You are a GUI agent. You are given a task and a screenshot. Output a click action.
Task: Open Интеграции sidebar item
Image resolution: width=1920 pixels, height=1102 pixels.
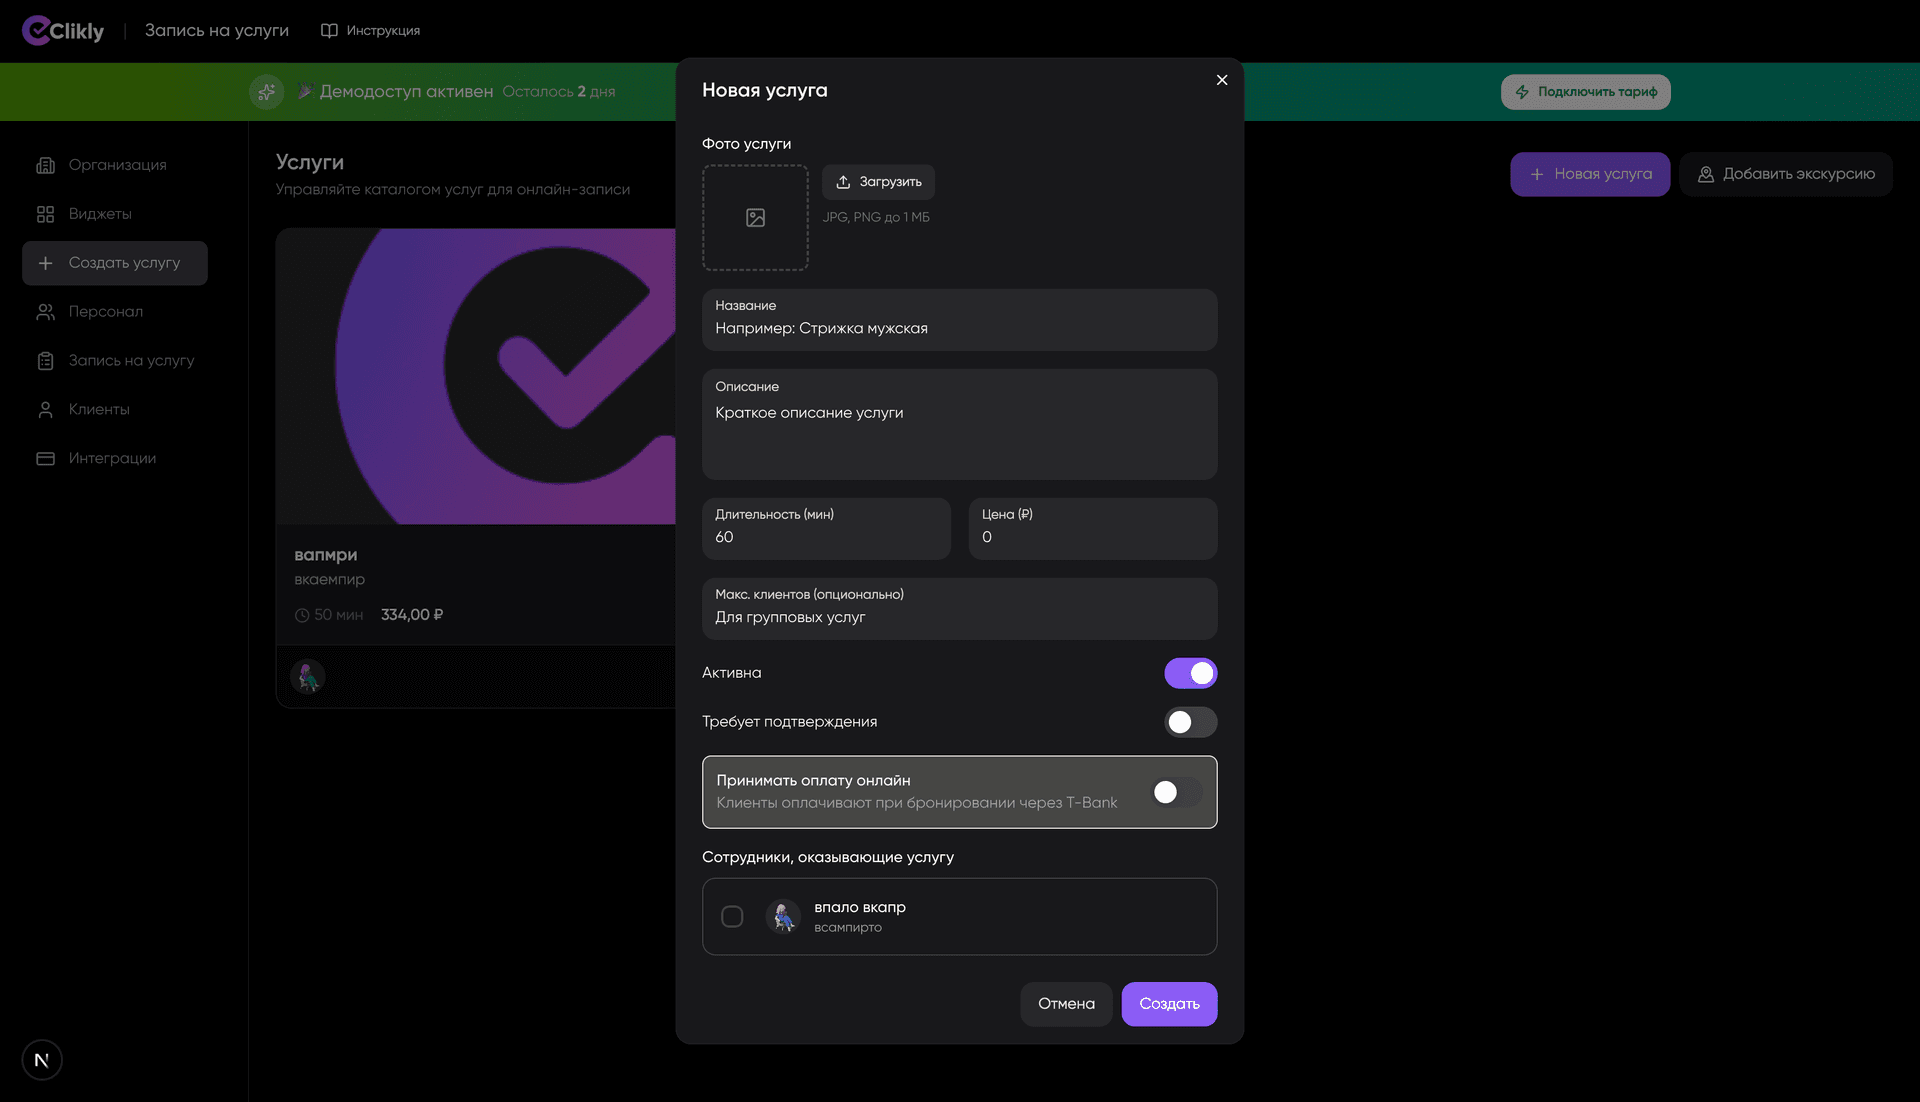pos(112,458)
